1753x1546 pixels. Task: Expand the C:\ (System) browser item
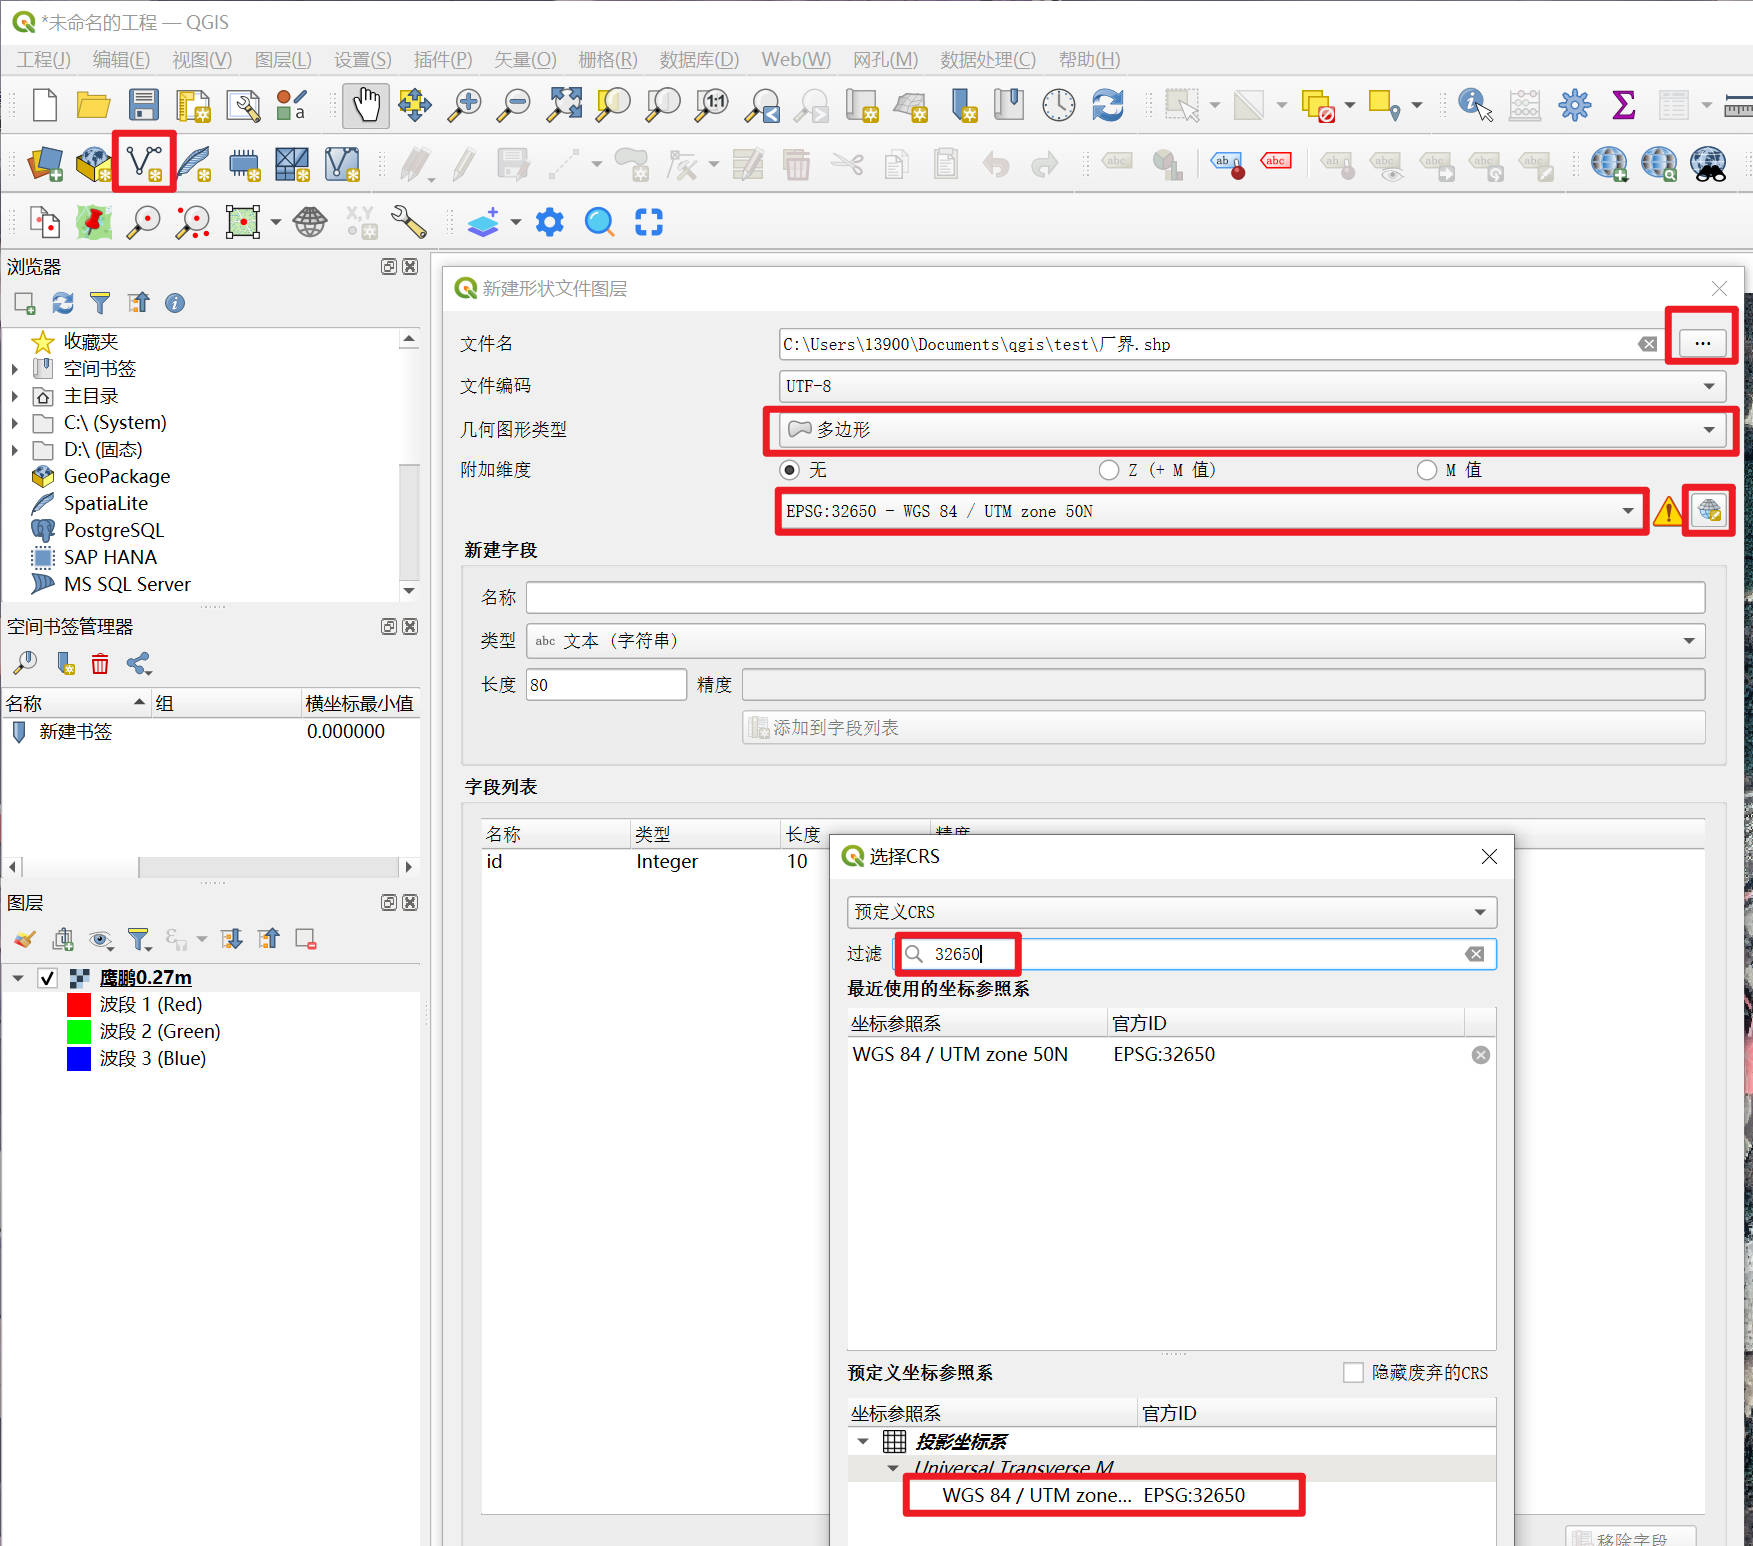tap(14, 423)
